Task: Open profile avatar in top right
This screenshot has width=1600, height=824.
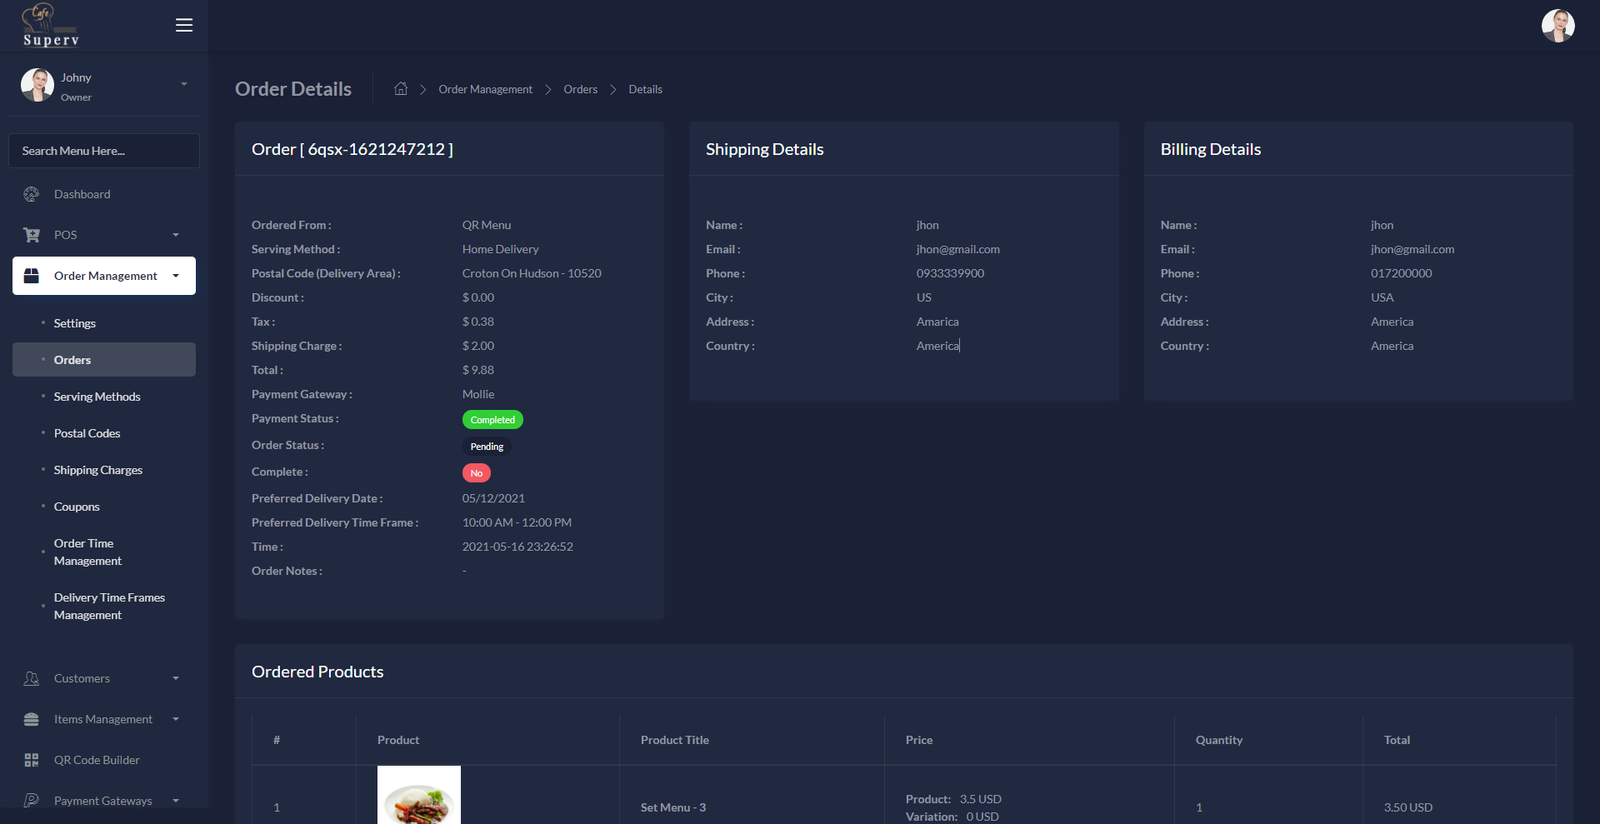Action: click(x=1557, y=26)
